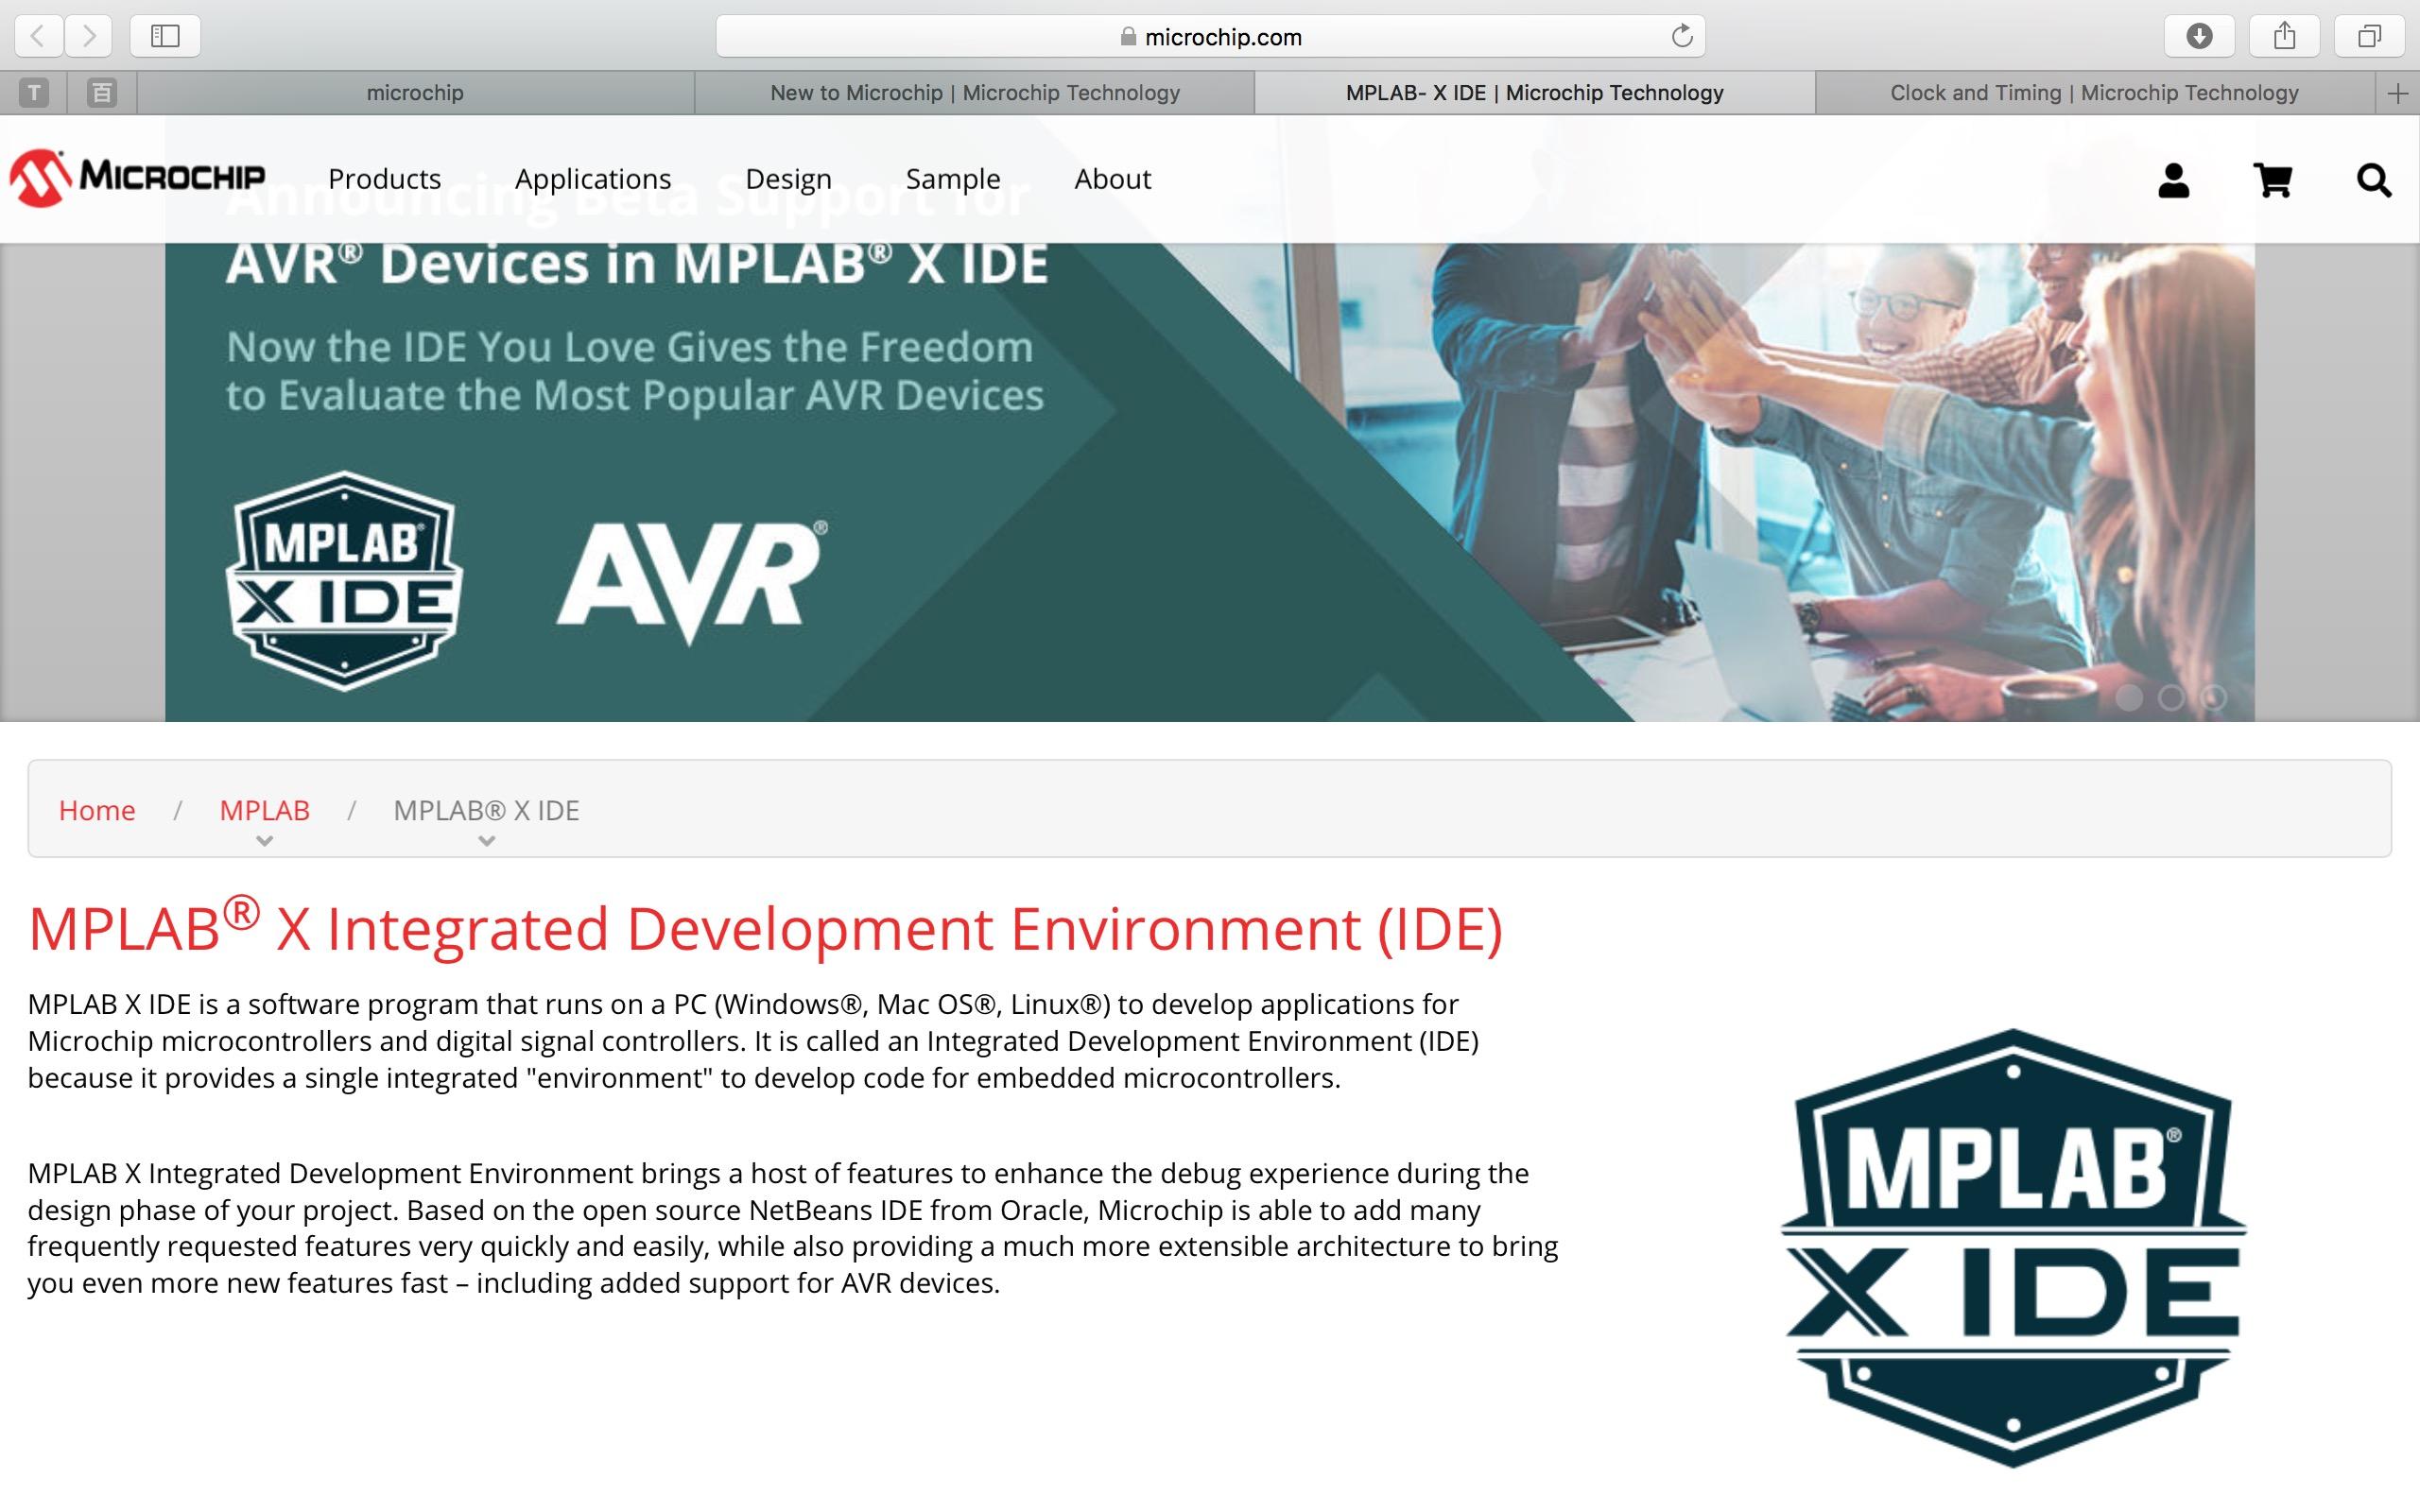Open the Design navigation menu
The height and width of the screenshot is (1512, 2420).
pos(788,179)
